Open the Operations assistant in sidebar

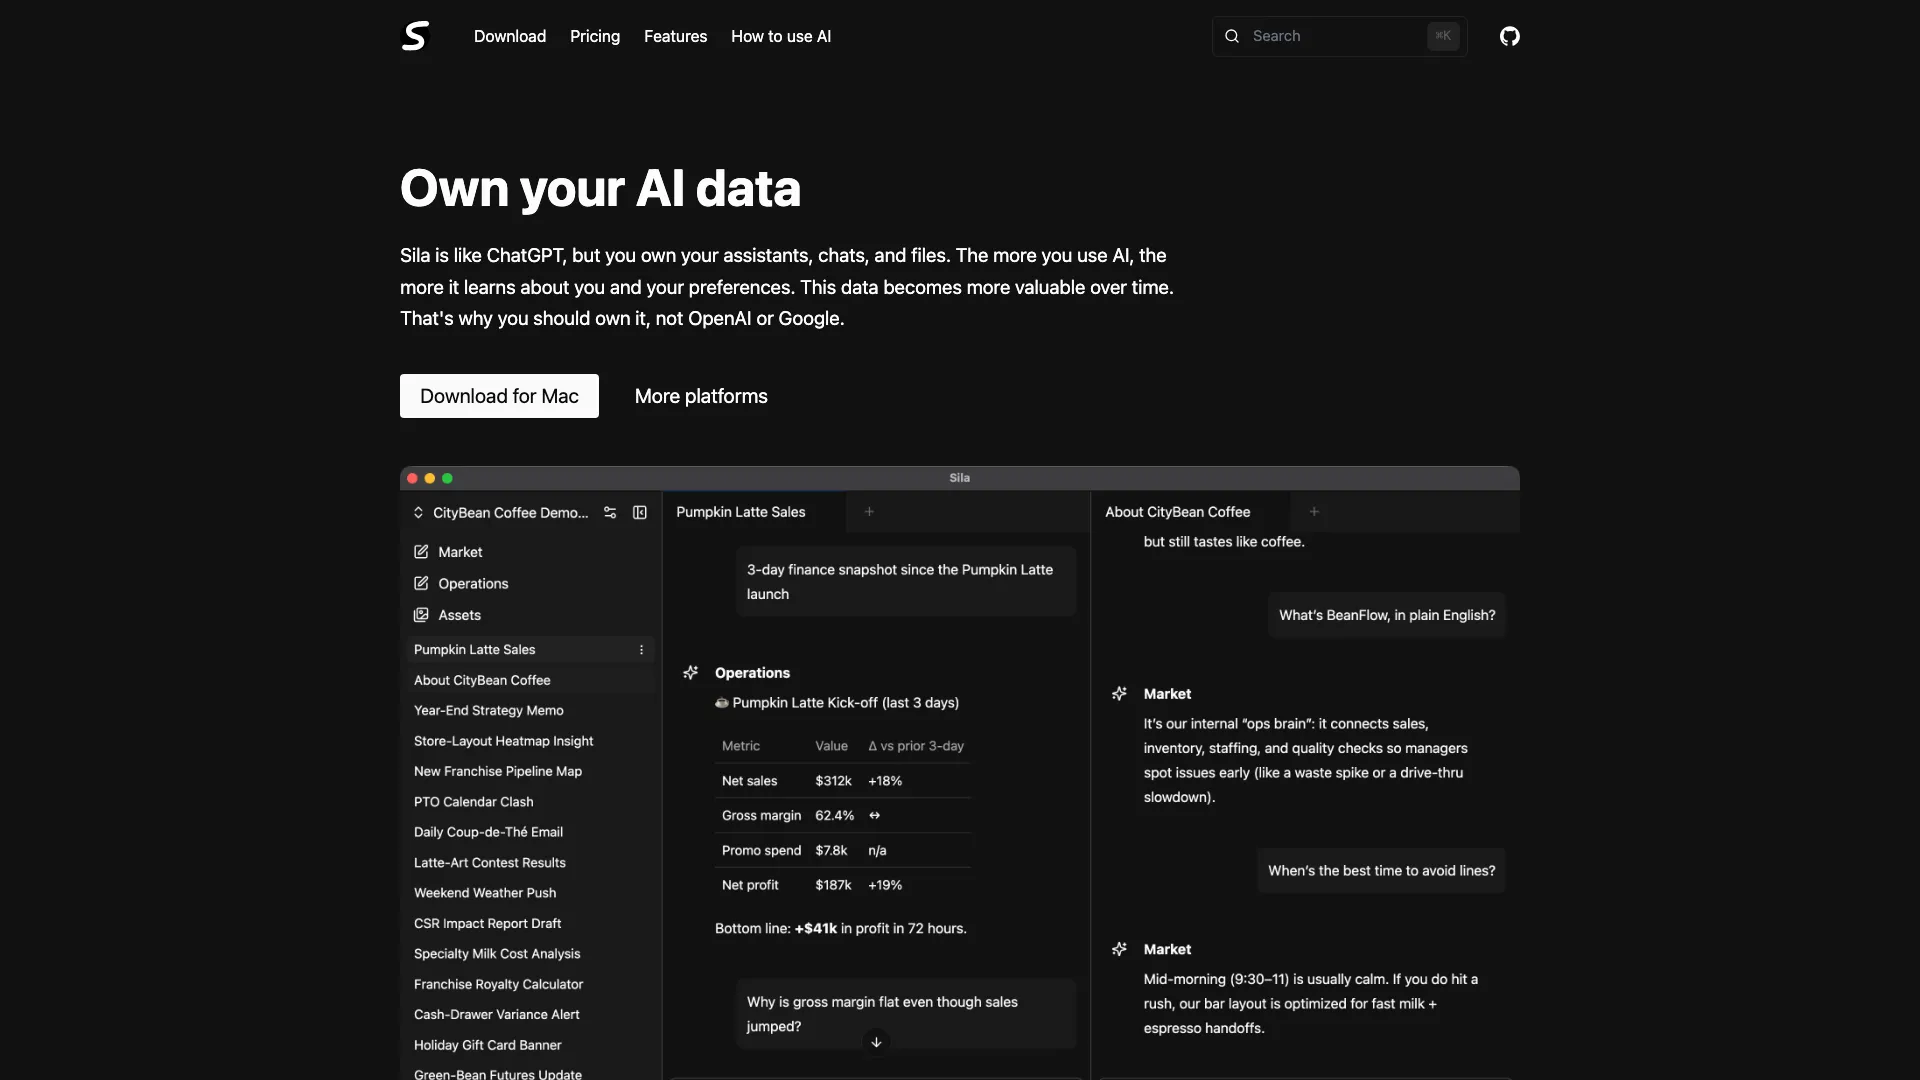473,584
